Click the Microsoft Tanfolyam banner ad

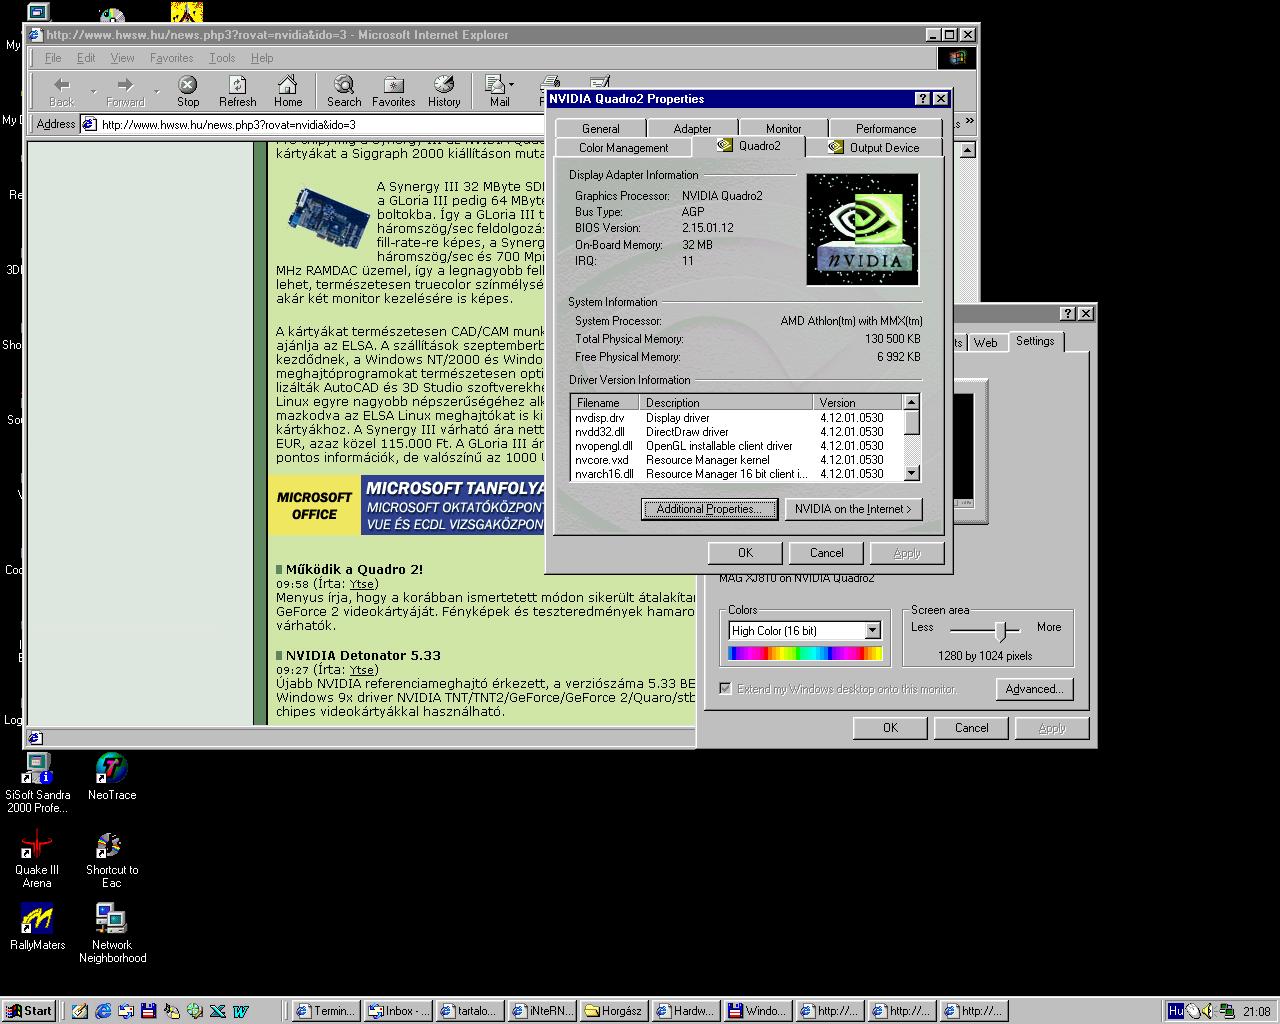(407, 506)
